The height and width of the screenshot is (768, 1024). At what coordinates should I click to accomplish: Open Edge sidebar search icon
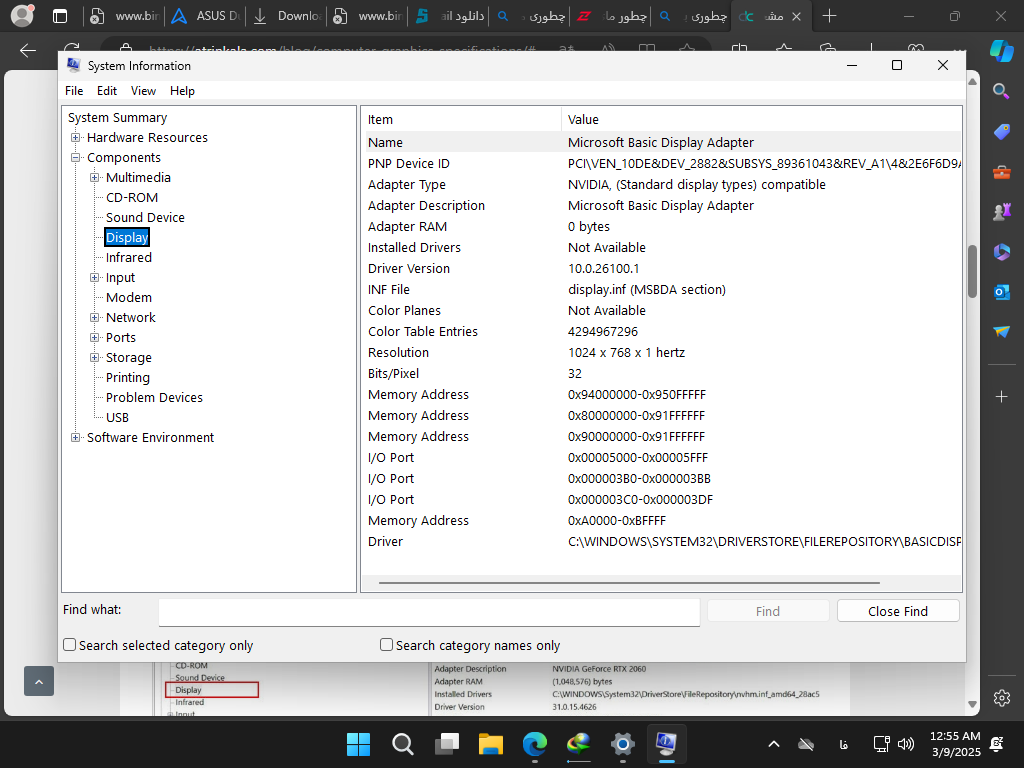(1001, 91)
